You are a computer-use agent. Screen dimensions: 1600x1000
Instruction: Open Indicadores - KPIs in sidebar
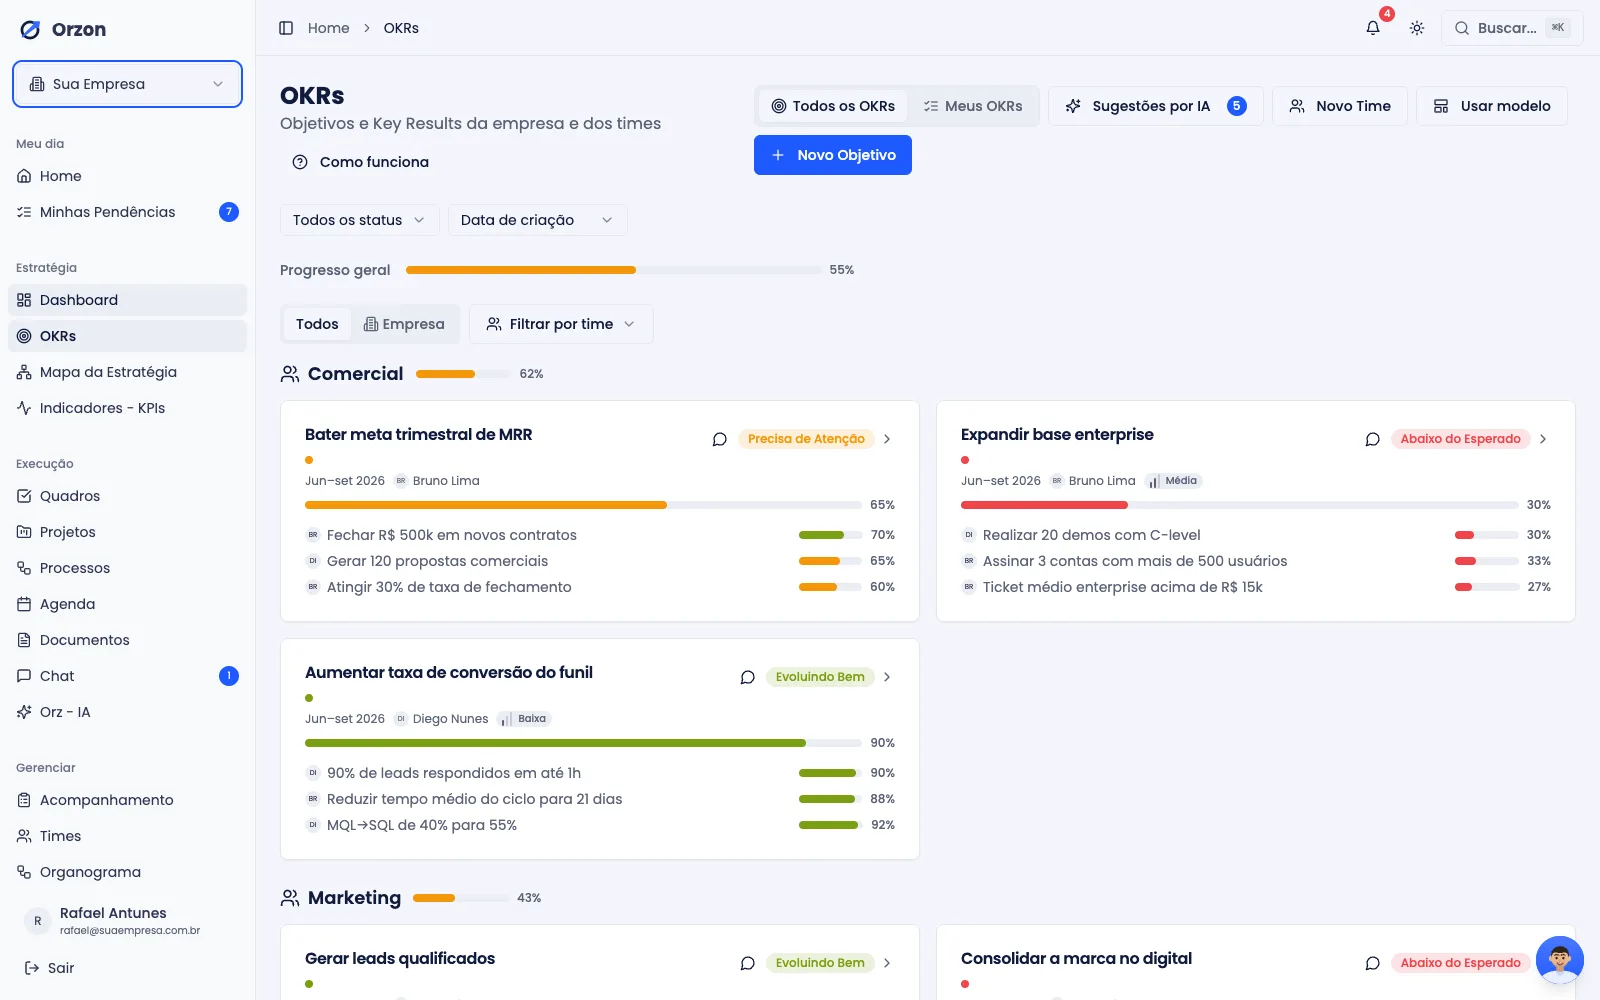(127, 408)
